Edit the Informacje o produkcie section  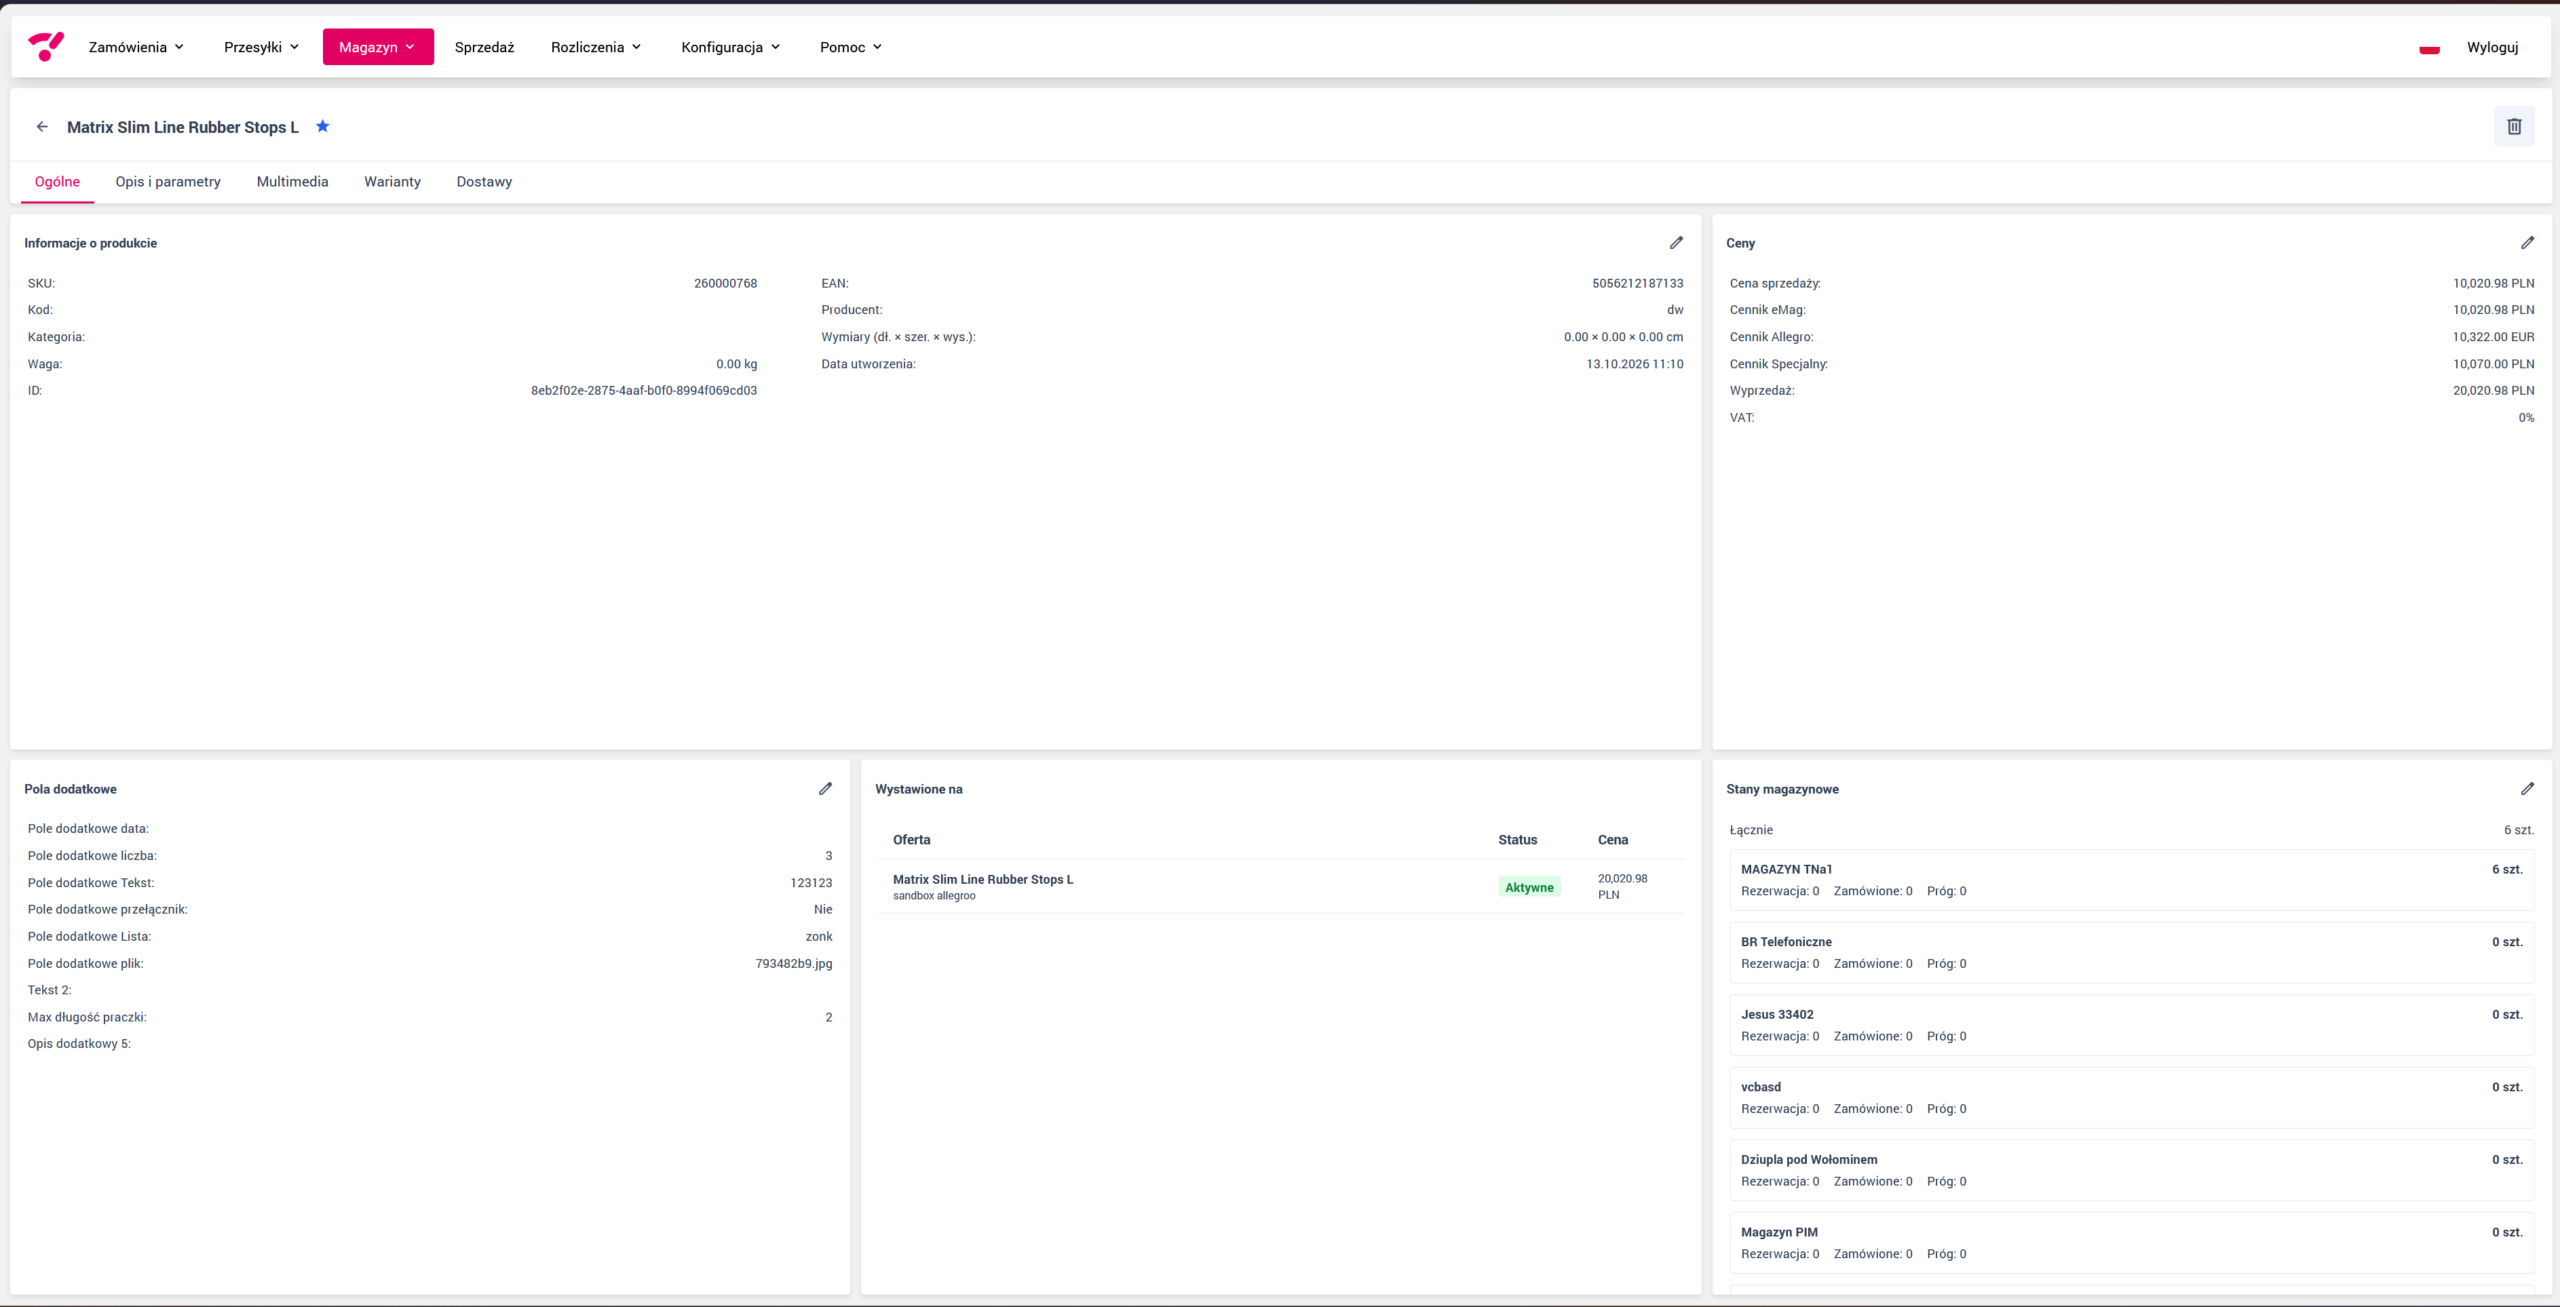[1676, 243]
